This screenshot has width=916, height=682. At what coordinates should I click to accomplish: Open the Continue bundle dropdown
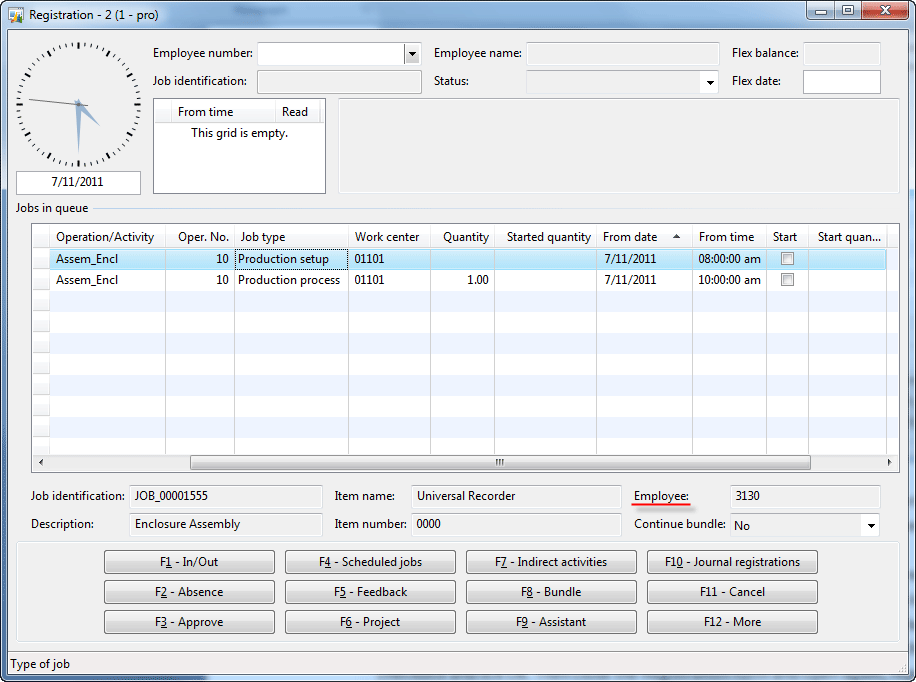click(870, 525)
